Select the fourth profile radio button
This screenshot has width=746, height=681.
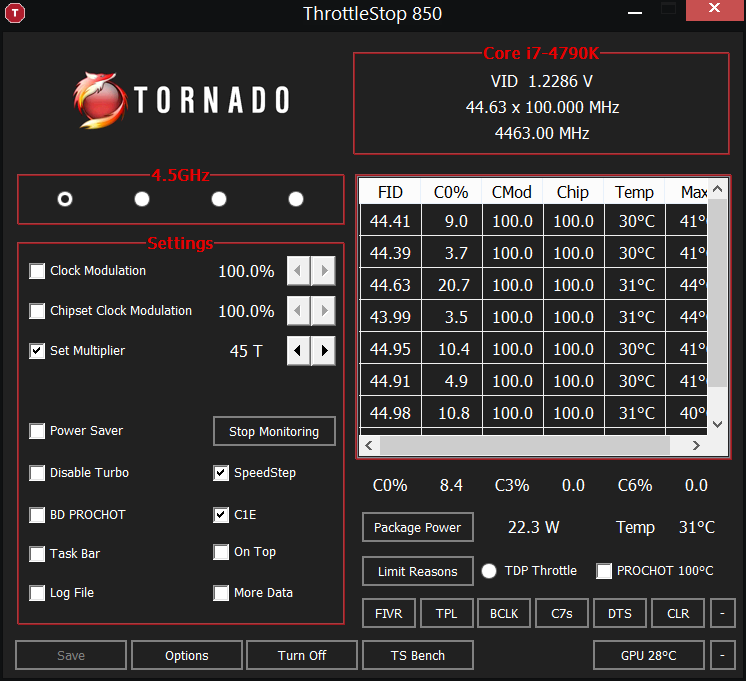296,199
